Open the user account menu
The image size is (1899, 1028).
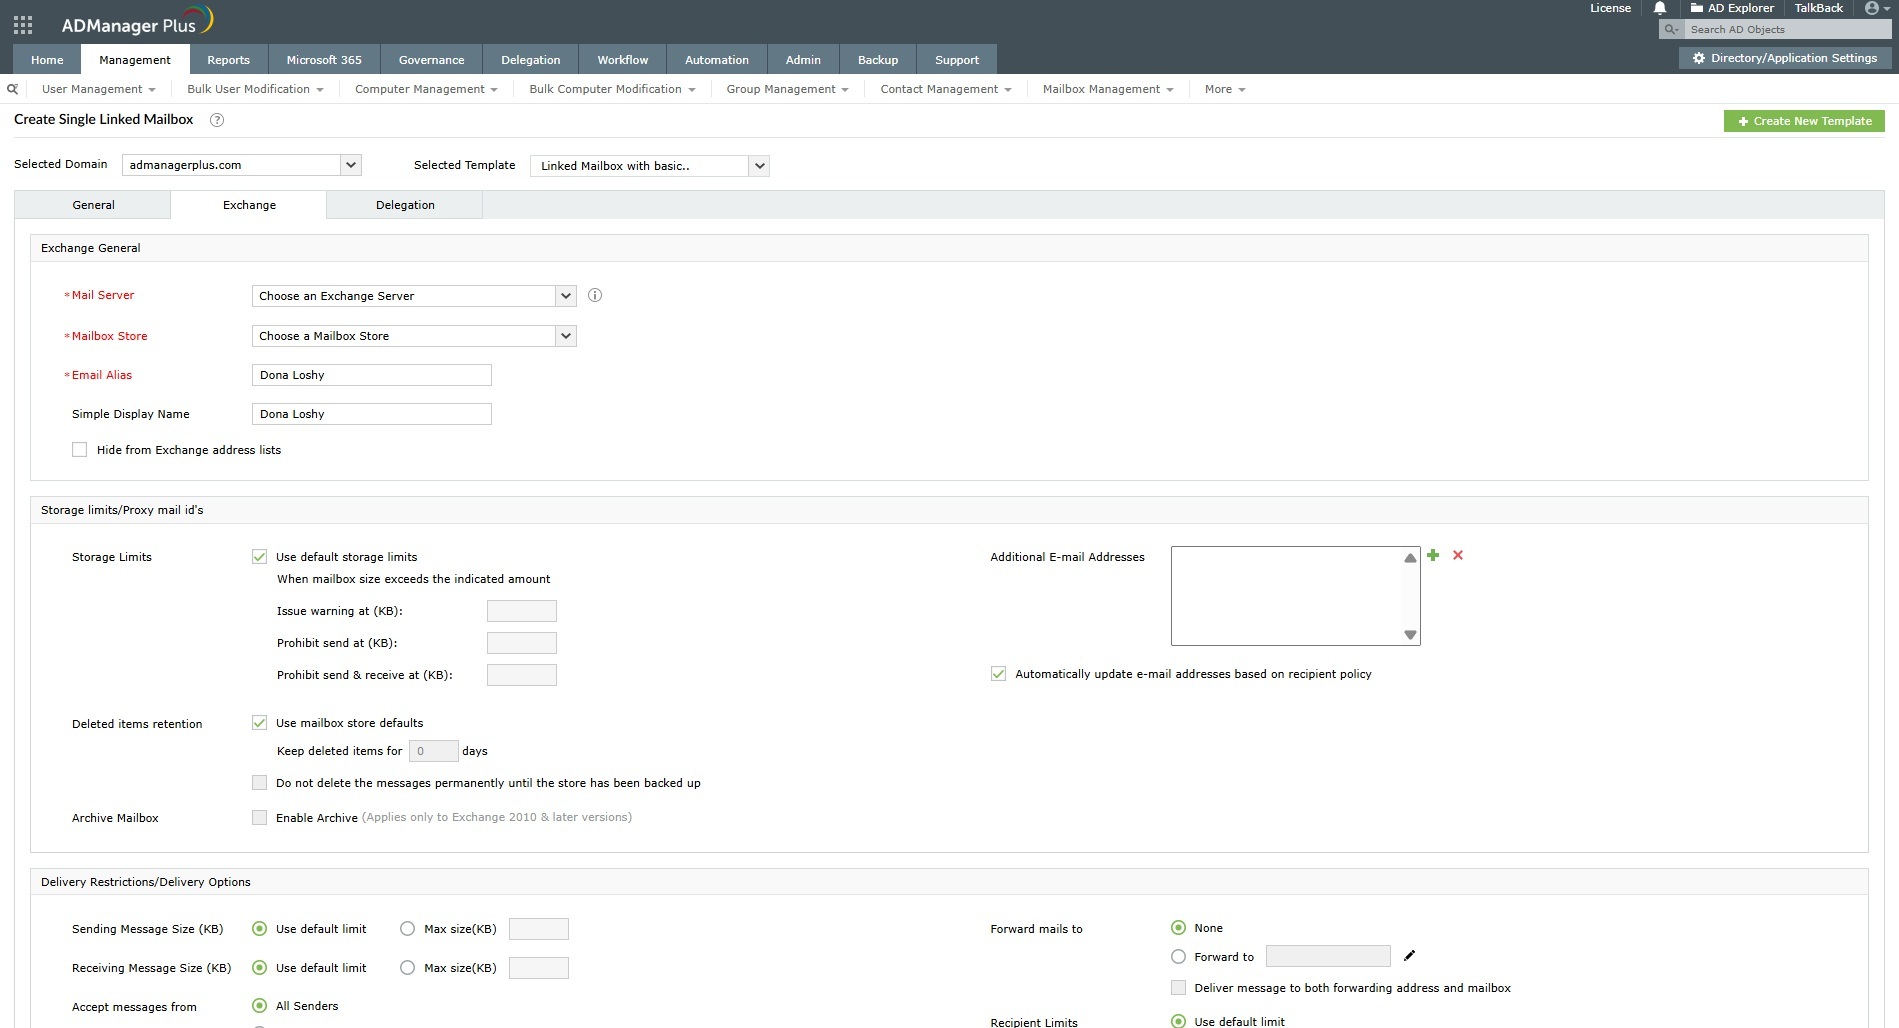coord(1872,8)
